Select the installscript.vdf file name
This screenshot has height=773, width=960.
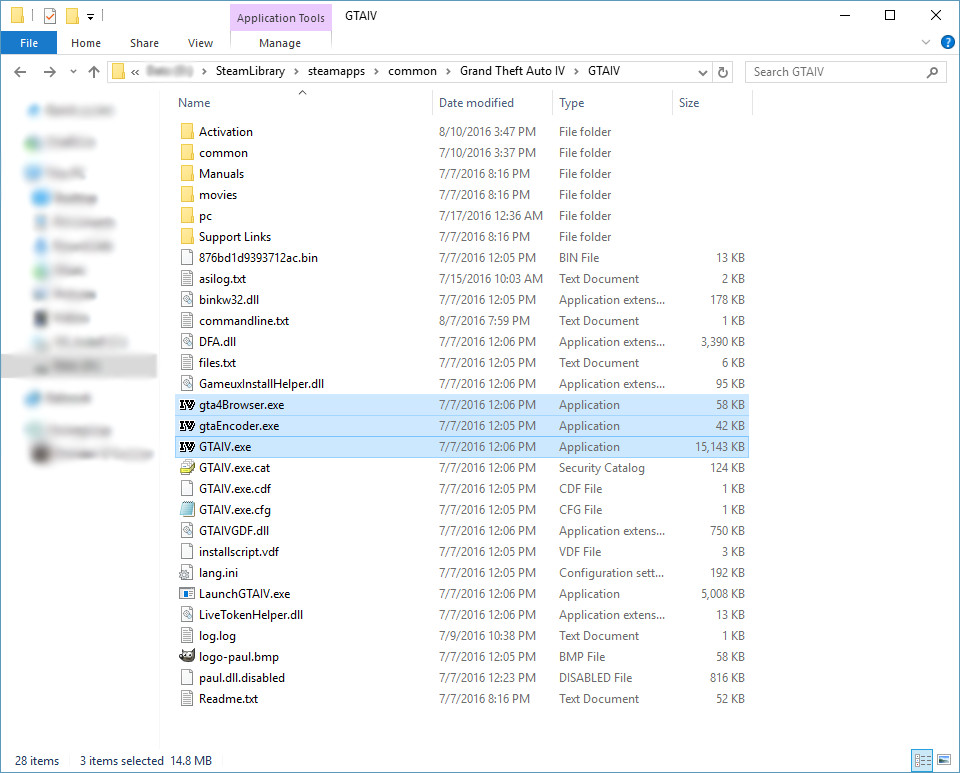pos(239,551)
